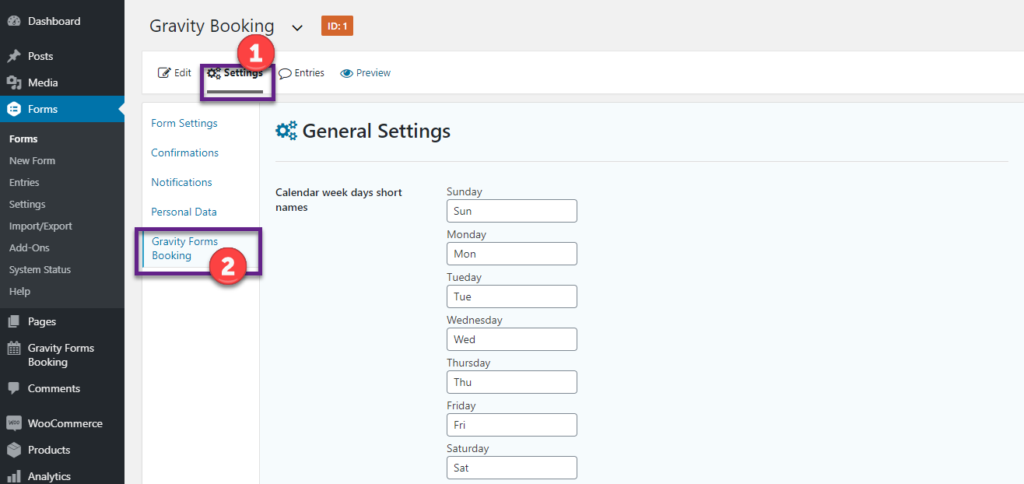Expand the Gravity Booking form switcher dropdown
Screen dimensions: 1024x484
click(x=297, y=27)
